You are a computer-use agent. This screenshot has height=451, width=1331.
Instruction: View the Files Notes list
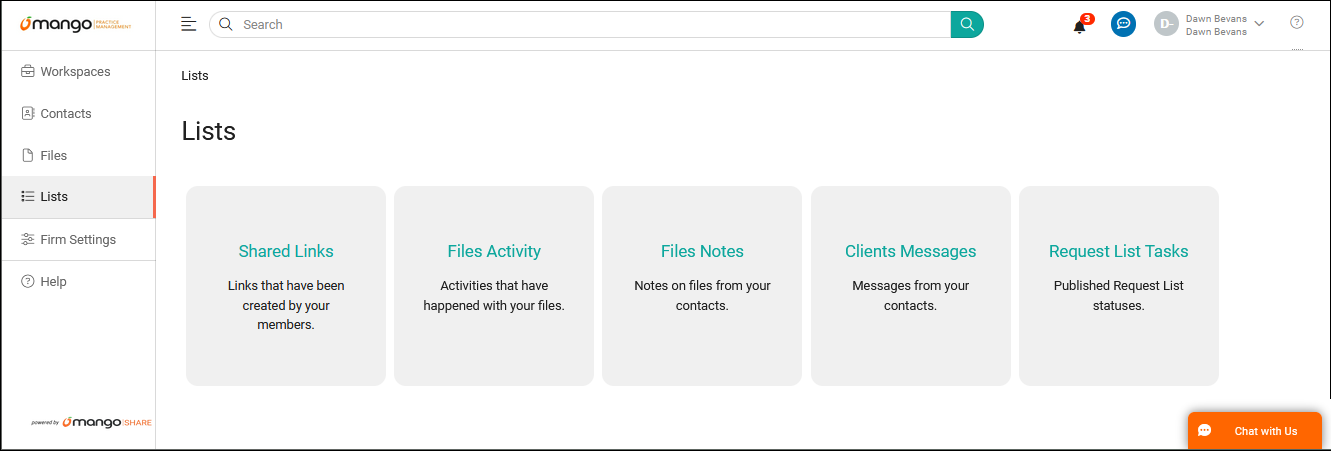702,252
